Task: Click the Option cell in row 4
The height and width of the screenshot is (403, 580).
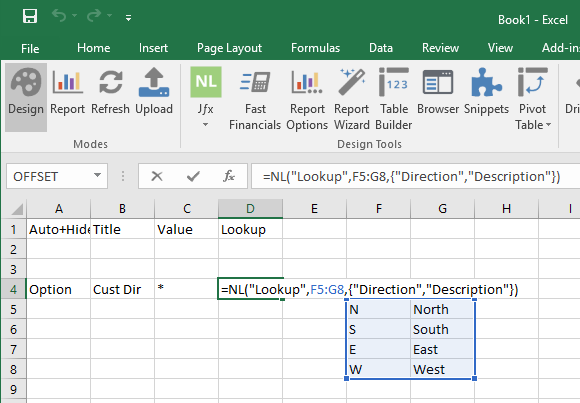Action: 58,289
